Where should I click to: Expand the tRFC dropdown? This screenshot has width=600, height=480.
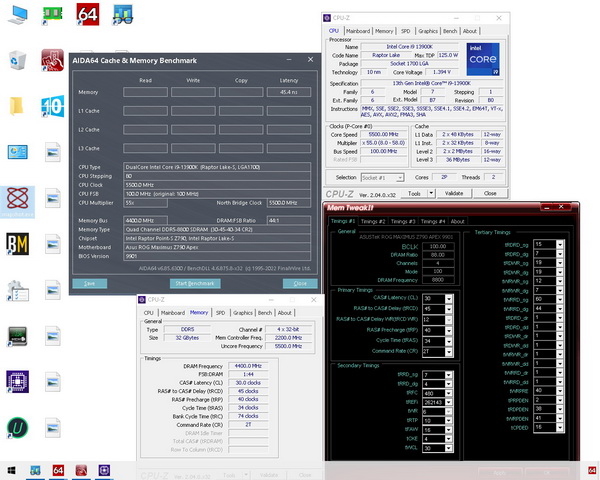click(x=448, y=393)
